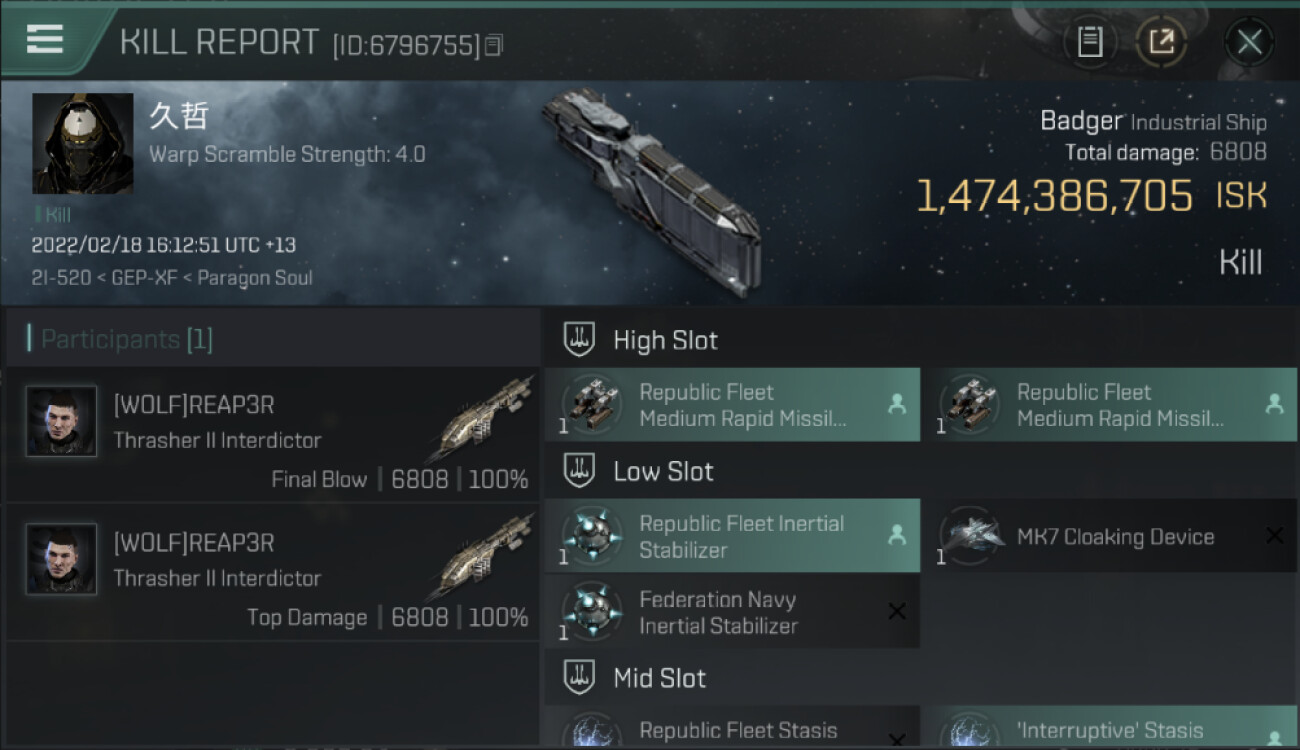The height and width of the screenshot is (750, 1300).
Task: Select the Participants [1] header tab
Action: [126, 340]
